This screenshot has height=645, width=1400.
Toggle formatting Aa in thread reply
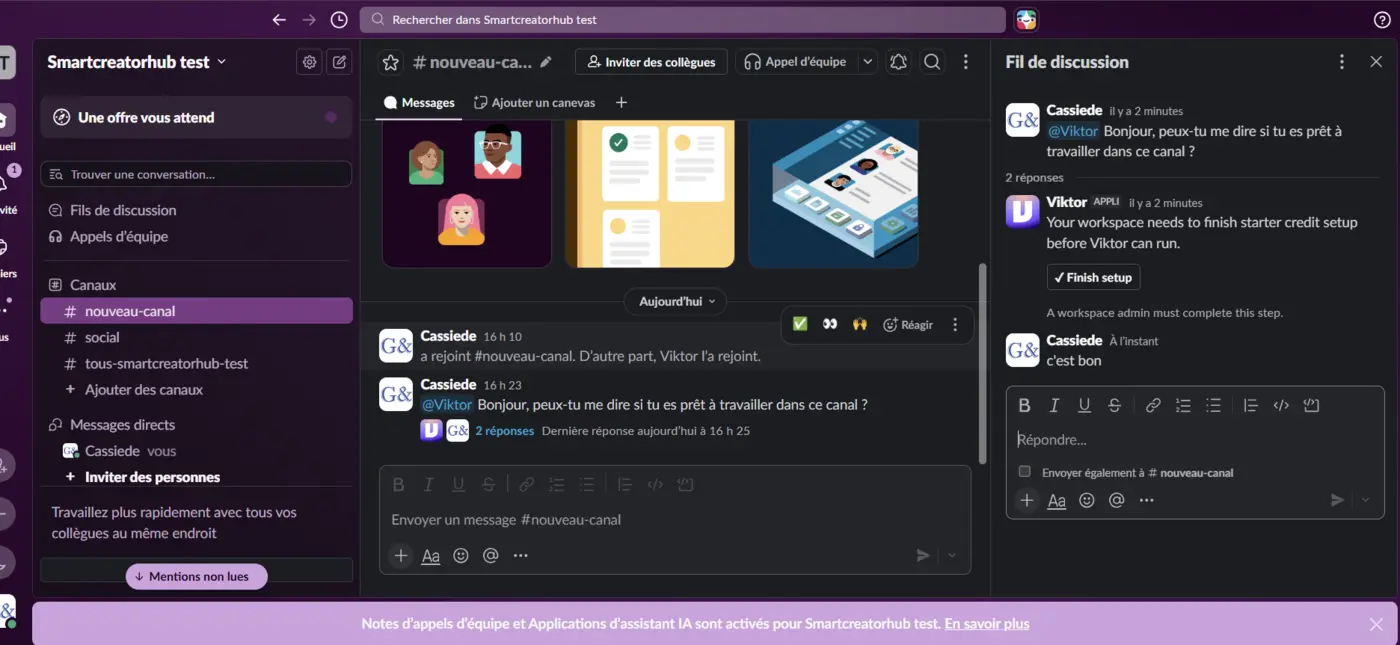[x=1057, y=500]
